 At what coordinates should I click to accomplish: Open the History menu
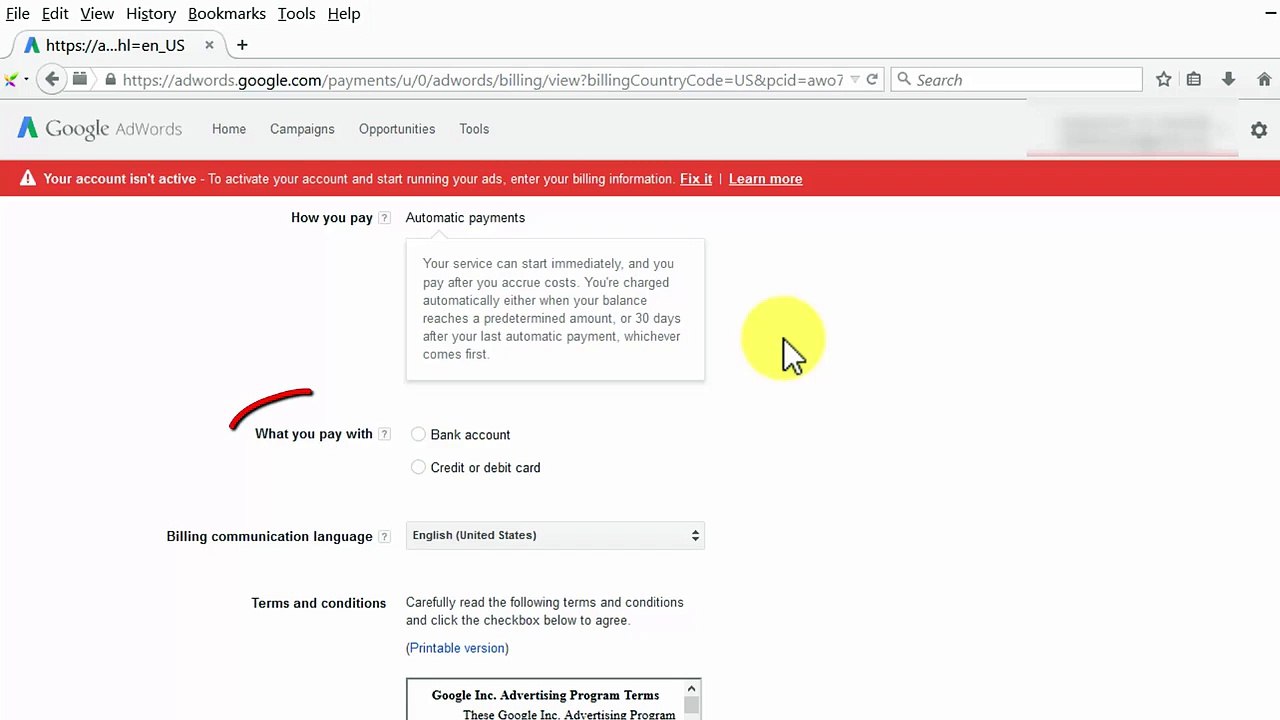point(151,14)
